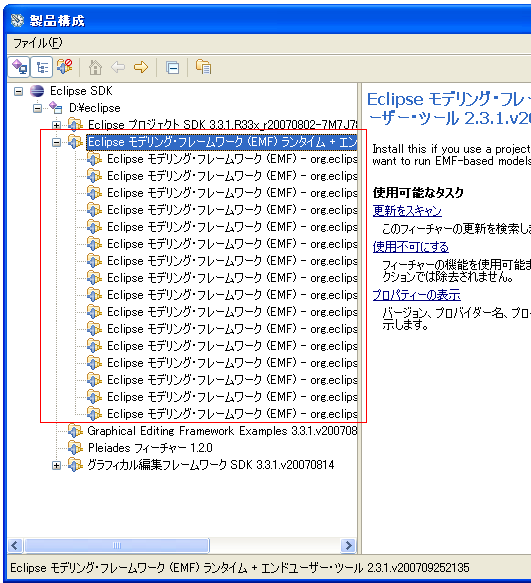This screenshot has height=583, width=531.
Task: Select Eclipse プロジェクト SDK 3.3.1 row
Action: [222, 125]
